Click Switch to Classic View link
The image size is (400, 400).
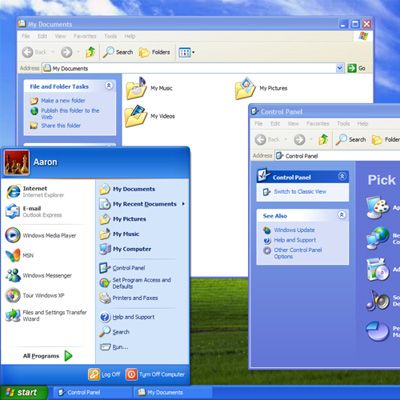click(x=300, y=192)
